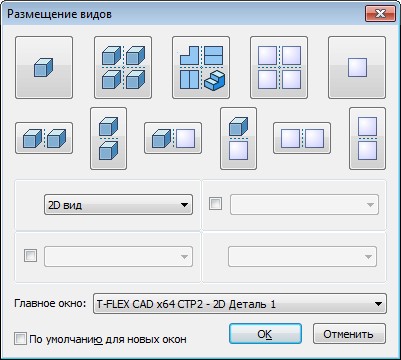The height and width of the screenshot is (360, 401).
Task: Choose 3D above 2D stacked layout
Action: pyautogui.click(x=238, y=138)
